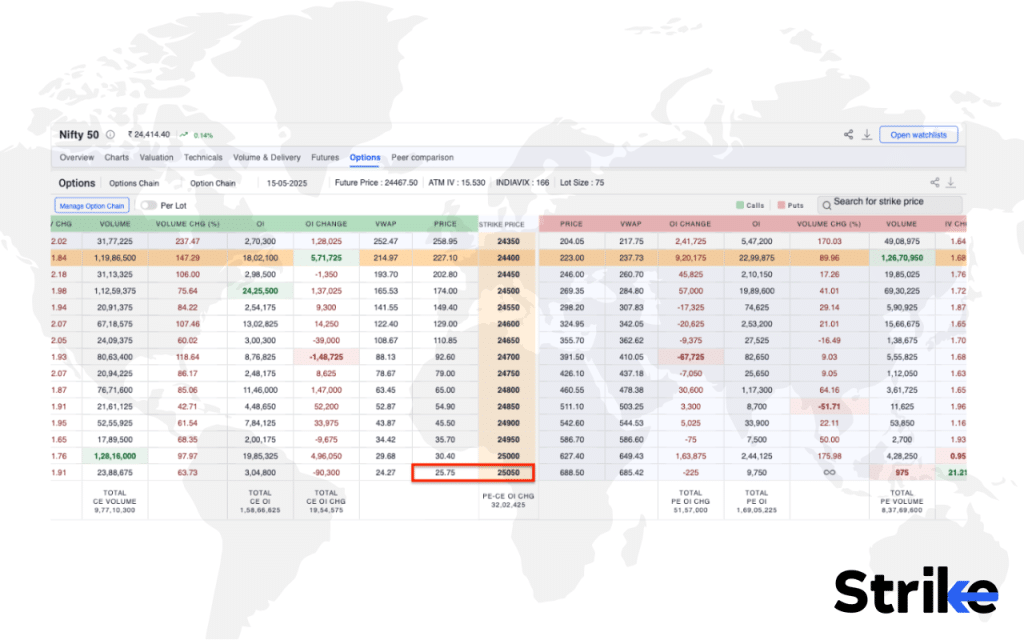This screenshot has width=1024, height=640.
Task: Click the put OI change value -67,725
Action: tap(690, 357)
